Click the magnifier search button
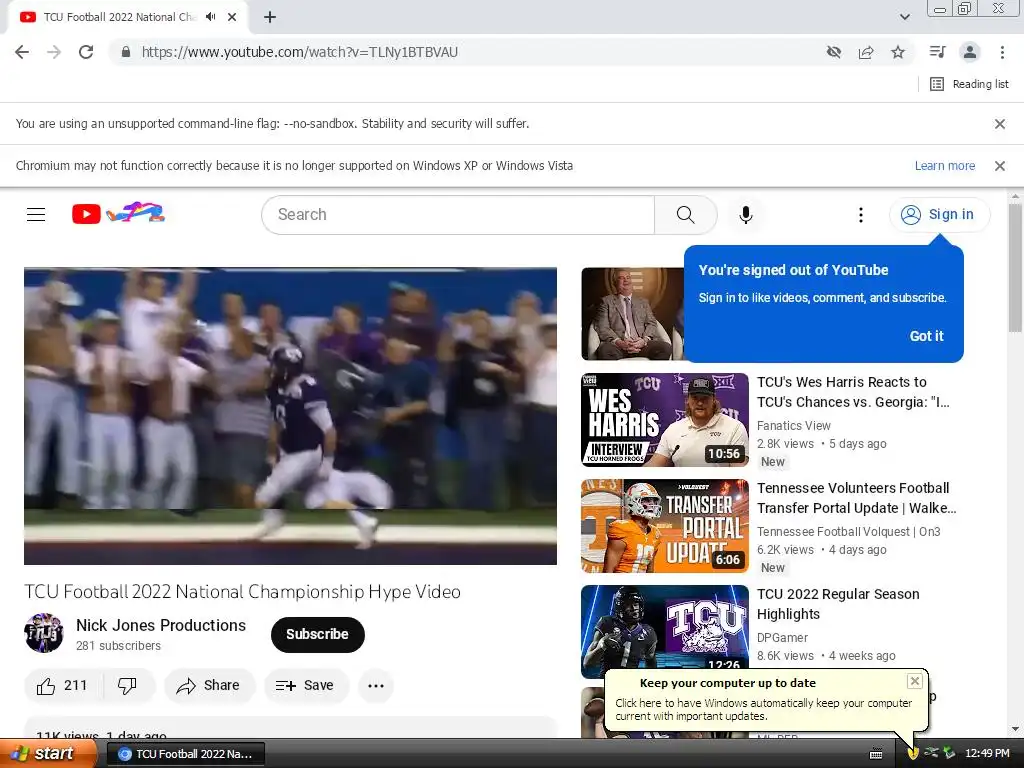Screen dimensions: 1024x768 click(685, 215)
